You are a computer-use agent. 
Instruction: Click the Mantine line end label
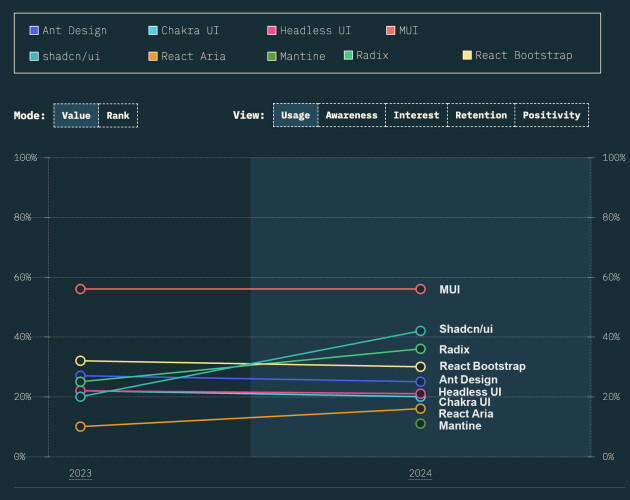[x=460, y=426]
